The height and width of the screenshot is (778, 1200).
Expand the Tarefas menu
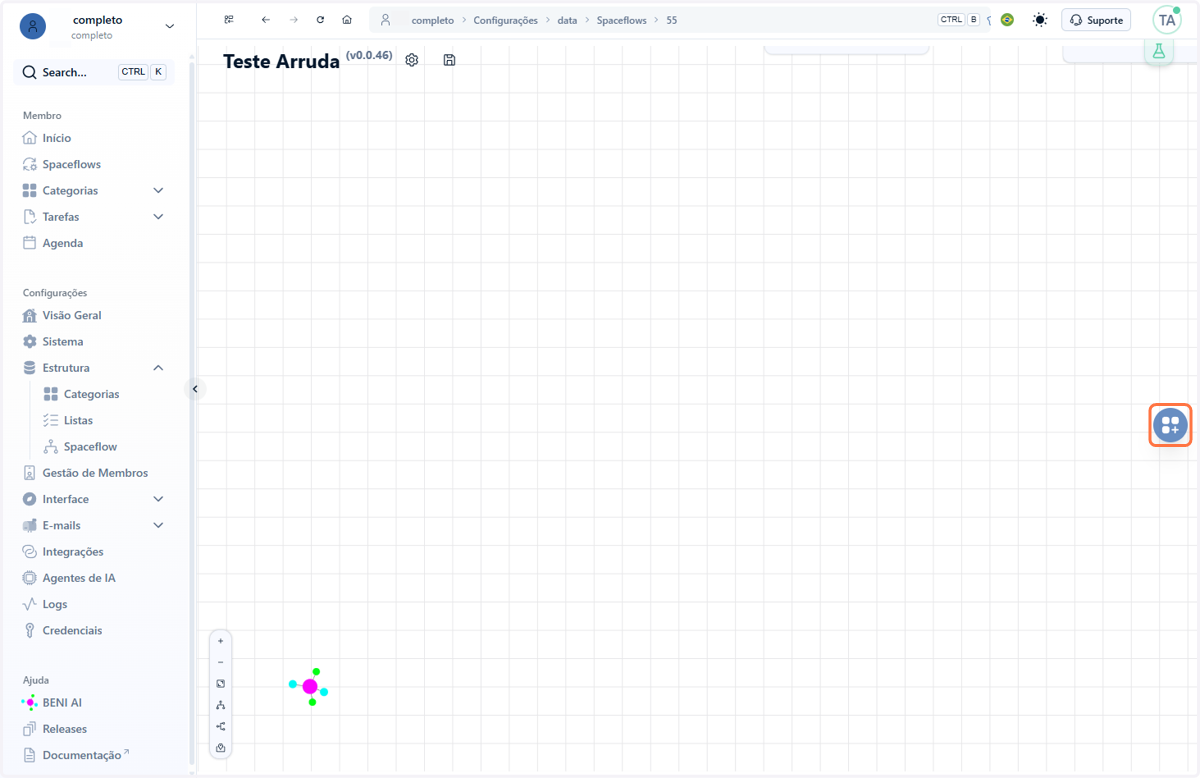pyautogui.click(x=158, y=217)
